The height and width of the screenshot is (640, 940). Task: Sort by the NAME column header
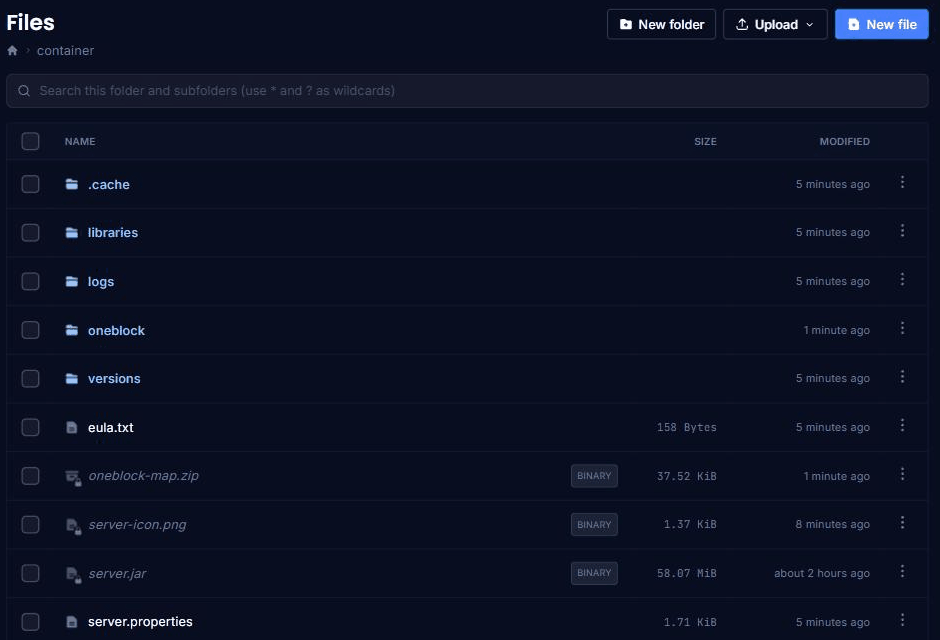click(x=80, y=141)
